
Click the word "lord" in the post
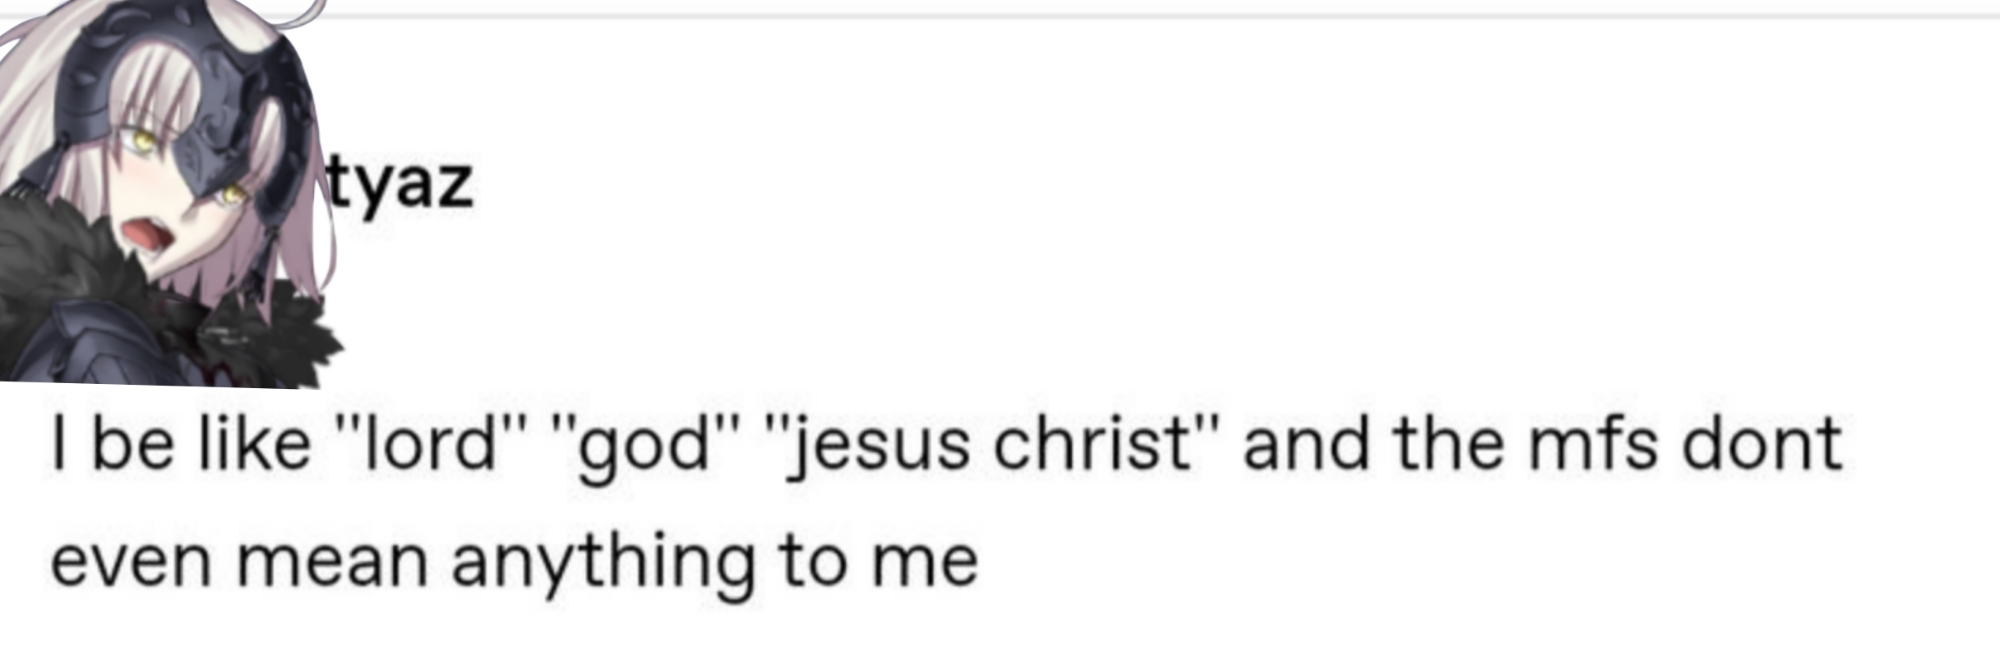(x=431, y=444)
